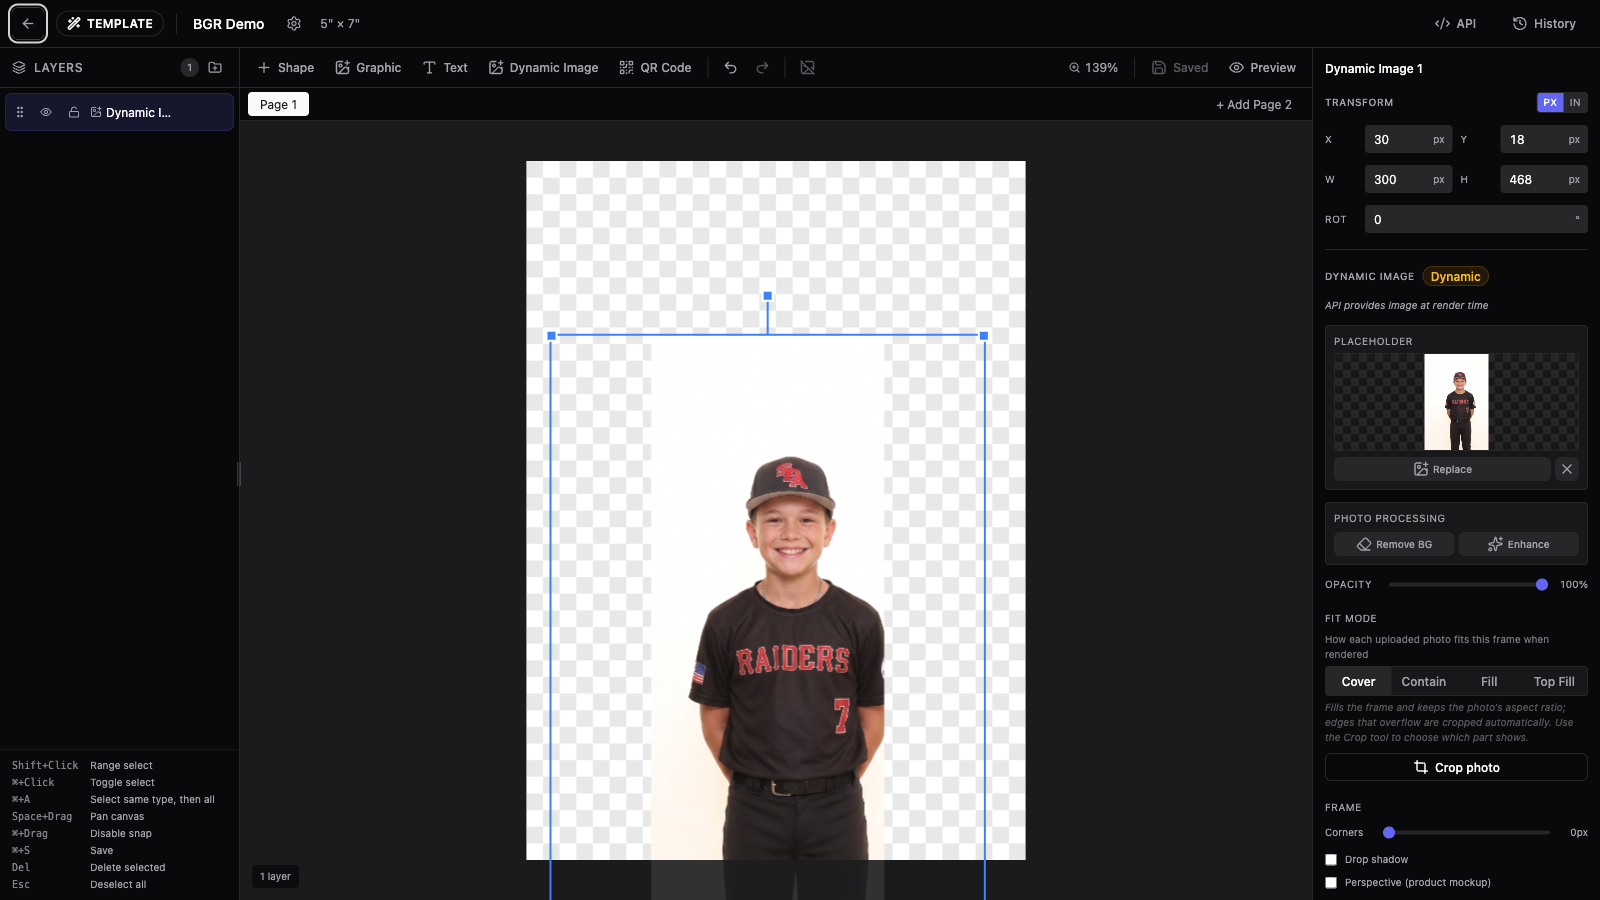This screenshot has height=900, width=1600.
Task: Select the Page 1 tab
Action: click(x=278, y=104)
